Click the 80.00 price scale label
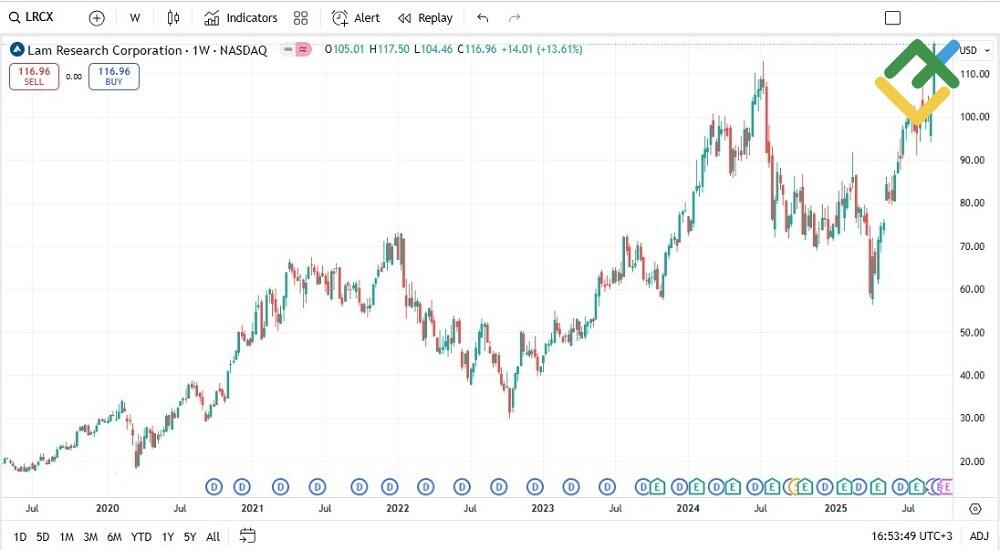The width and height of the screenshot is (1000, 550). (x=974, y=203)
